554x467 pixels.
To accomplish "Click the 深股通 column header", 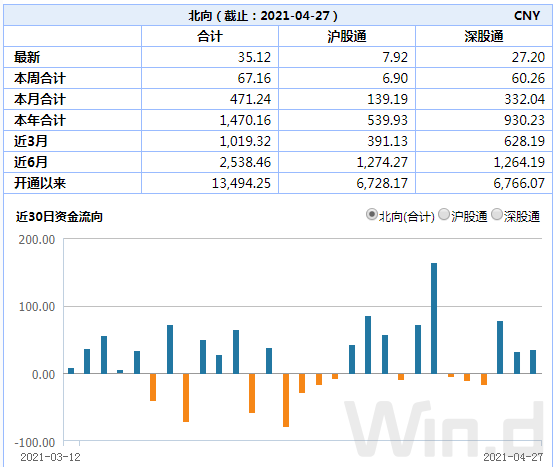I will point(484,36).
